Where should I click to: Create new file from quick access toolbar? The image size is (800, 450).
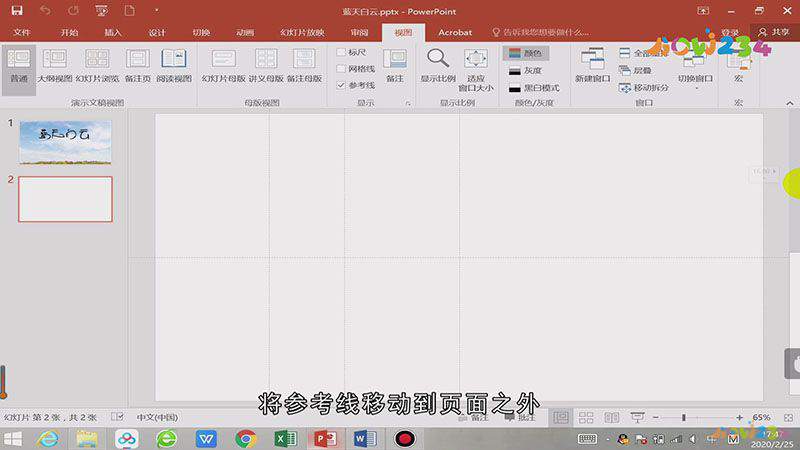click(x=130, y=11)
